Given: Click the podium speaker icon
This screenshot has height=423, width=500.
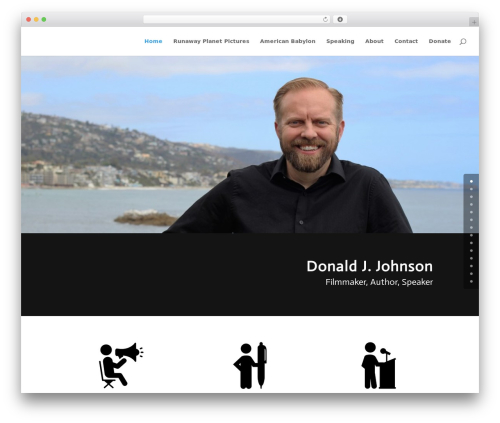Looking at the screenshot, I should [x=379, y=366].
